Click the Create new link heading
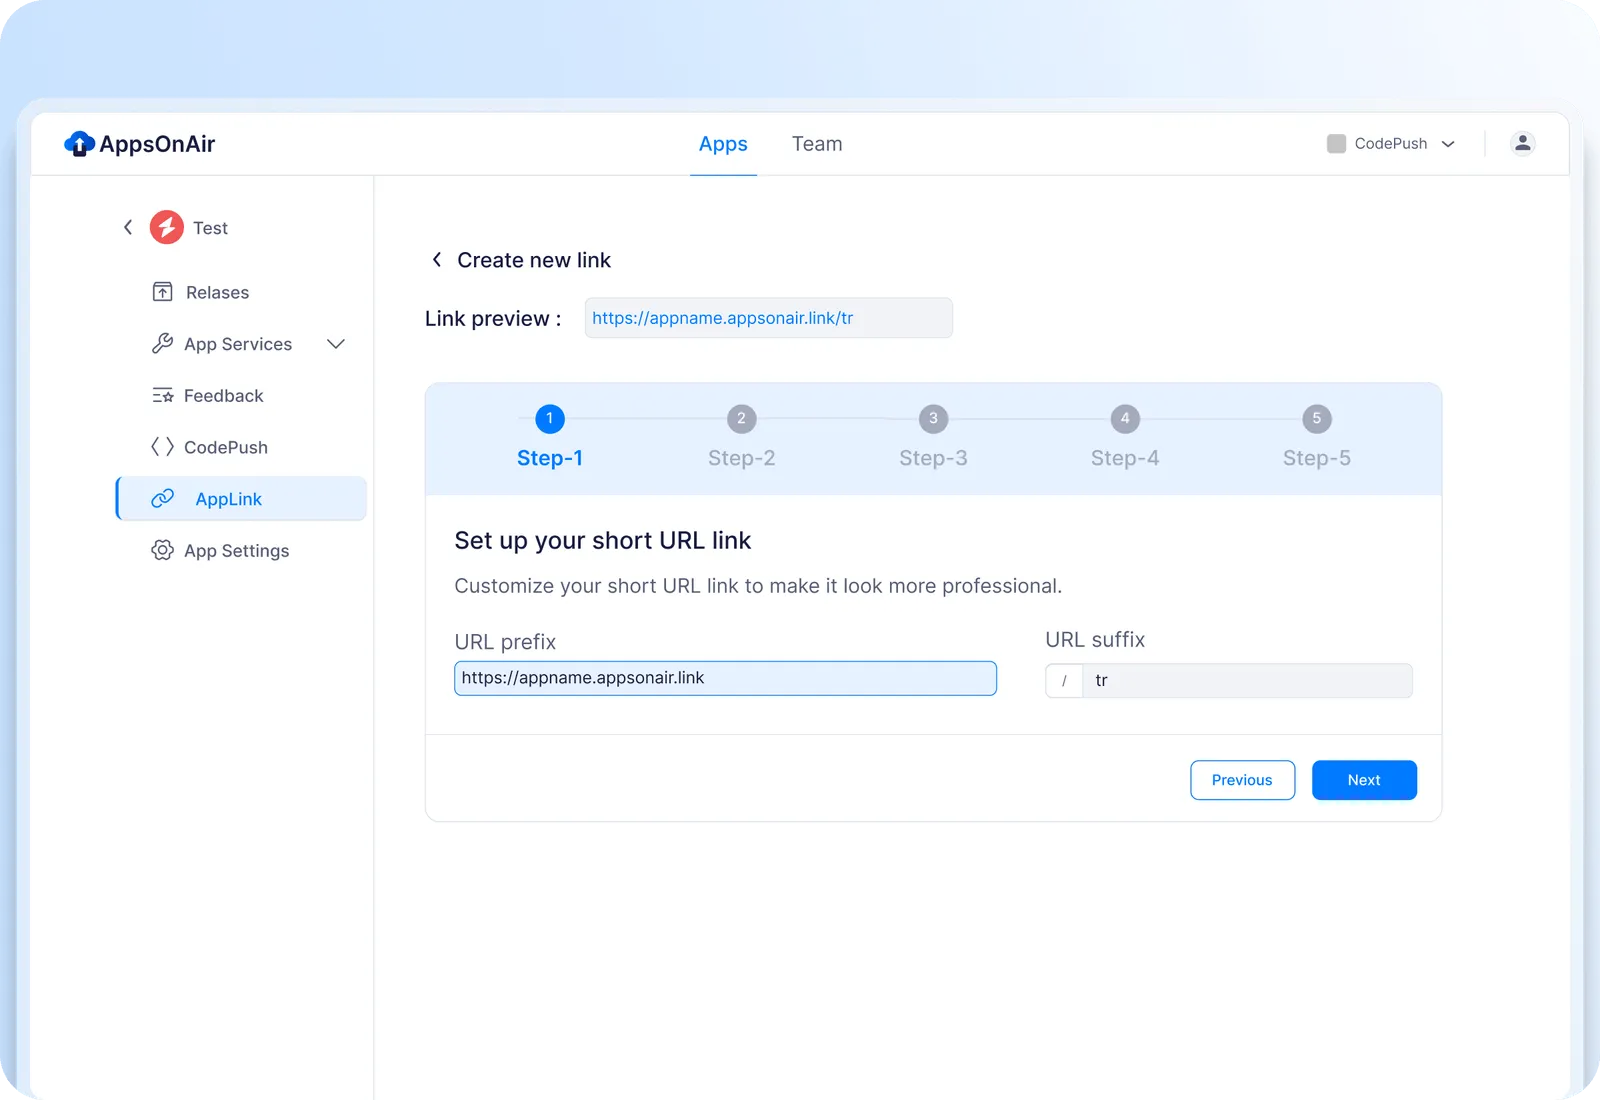 534,260
